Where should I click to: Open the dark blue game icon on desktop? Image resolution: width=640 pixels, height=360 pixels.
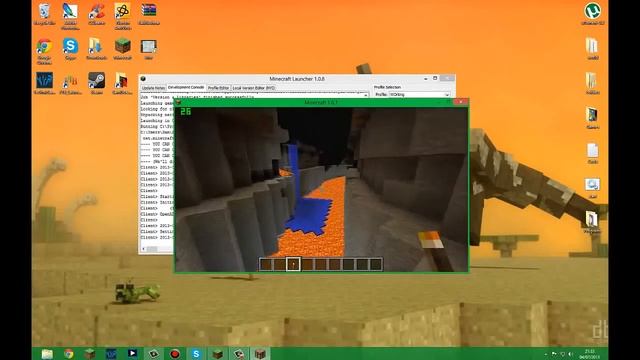pyautogui.click(x=44, y=83)
